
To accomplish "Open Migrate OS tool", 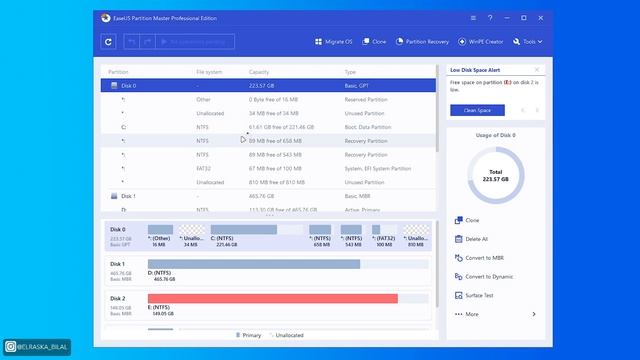I will coord(333,42).
